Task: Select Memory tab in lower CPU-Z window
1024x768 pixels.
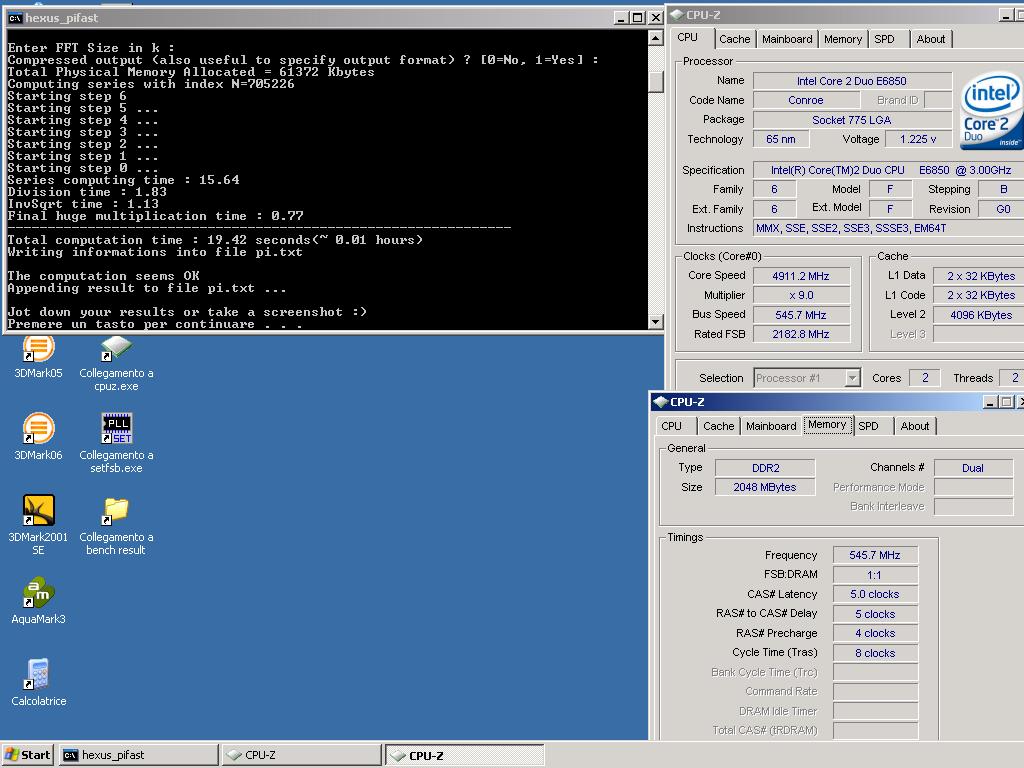Action: [x=827, y=424]
